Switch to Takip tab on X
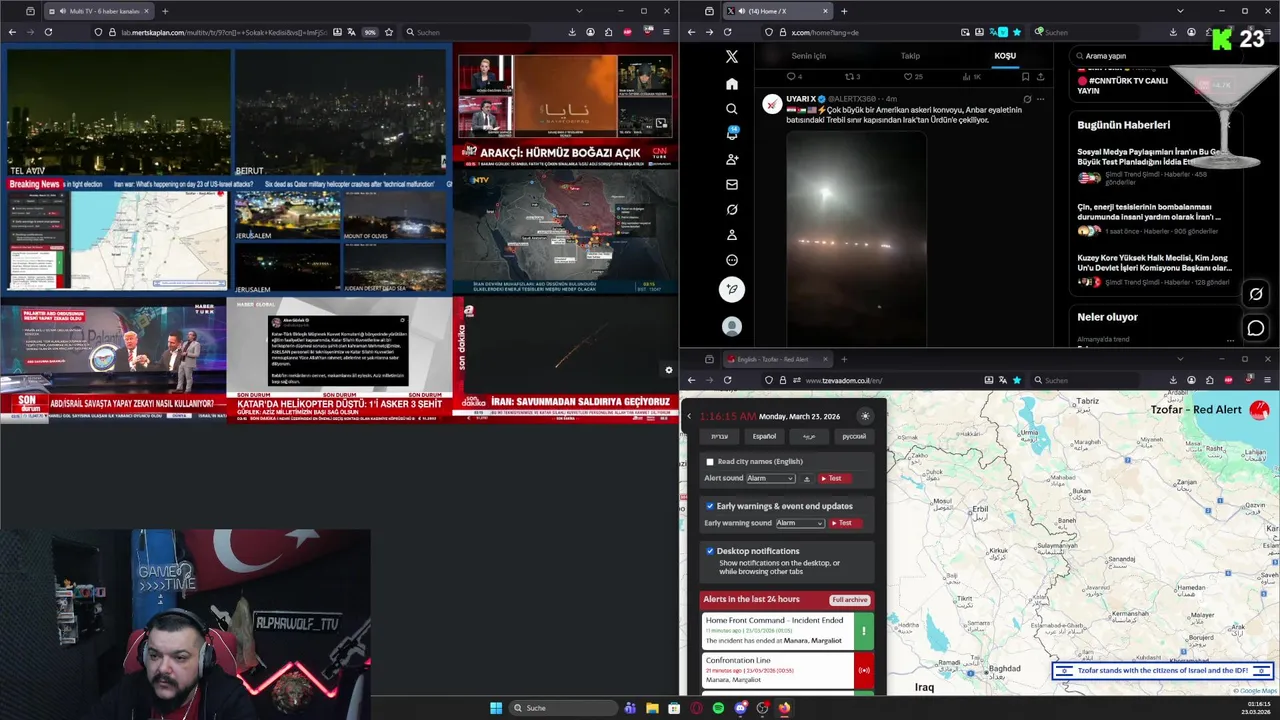The height and width of the screenshot is (720, 1280). [x=910, y=56]
